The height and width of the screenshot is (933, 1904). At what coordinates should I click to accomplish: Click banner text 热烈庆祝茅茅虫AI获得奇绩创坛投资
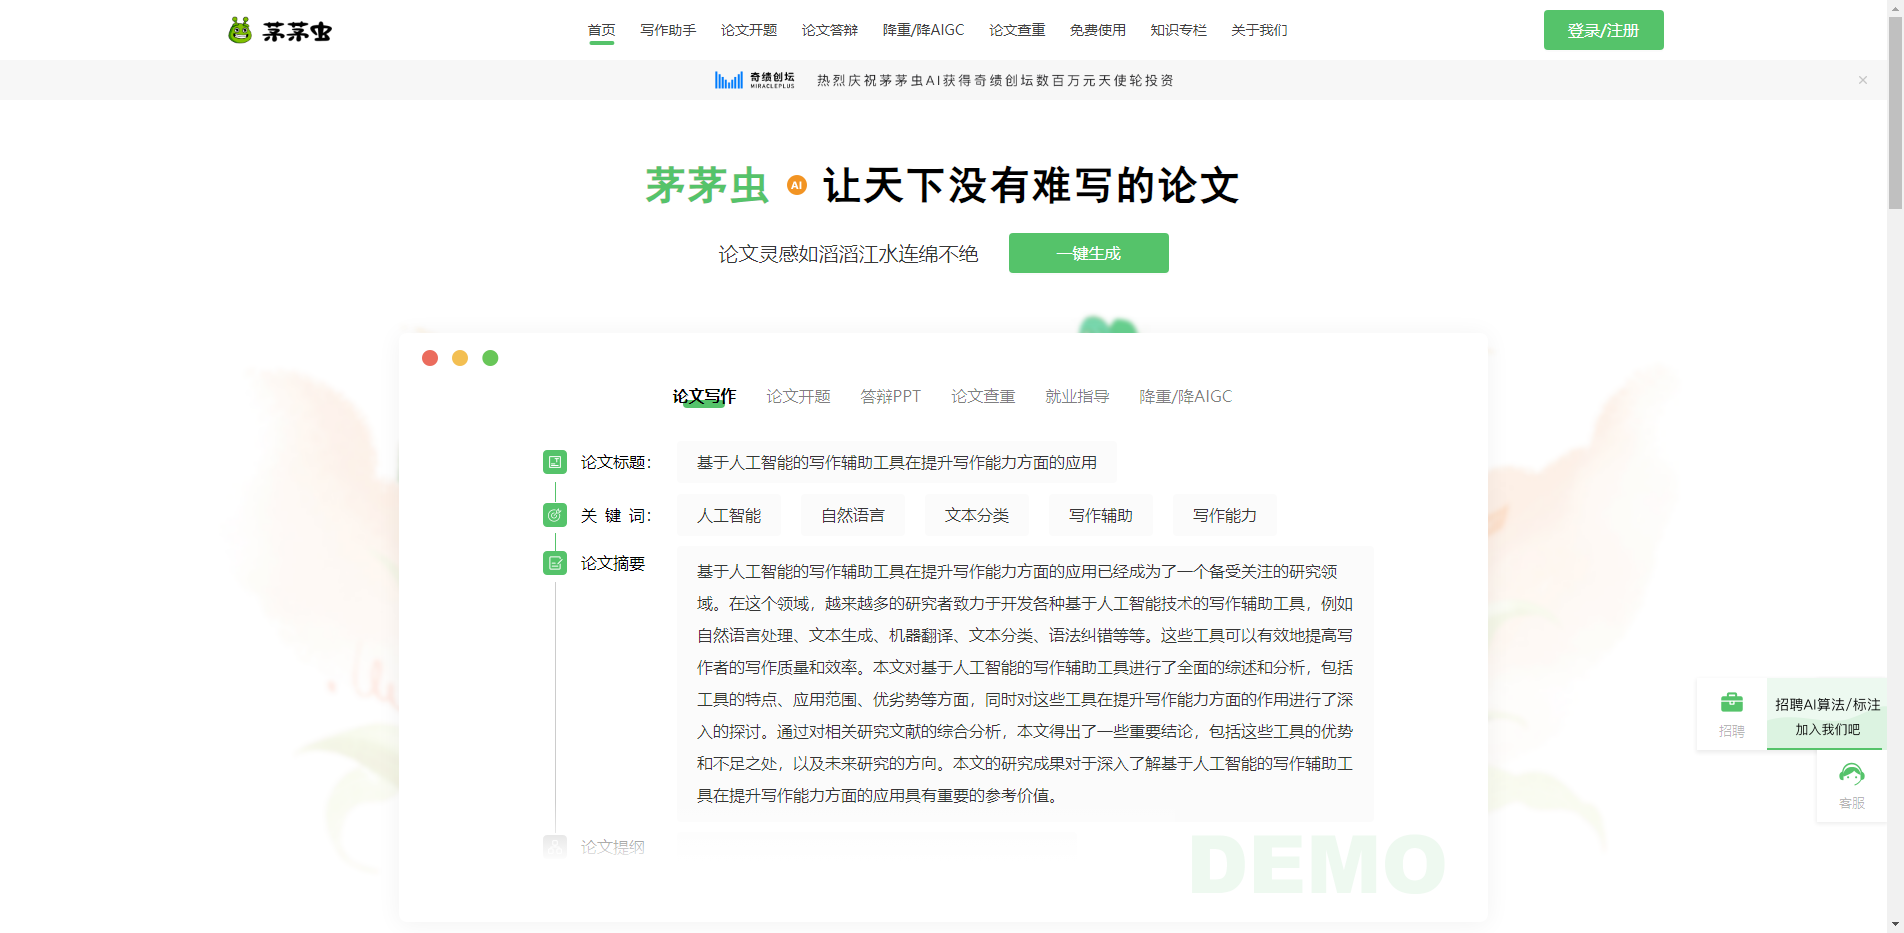click(x=995, y=80)
